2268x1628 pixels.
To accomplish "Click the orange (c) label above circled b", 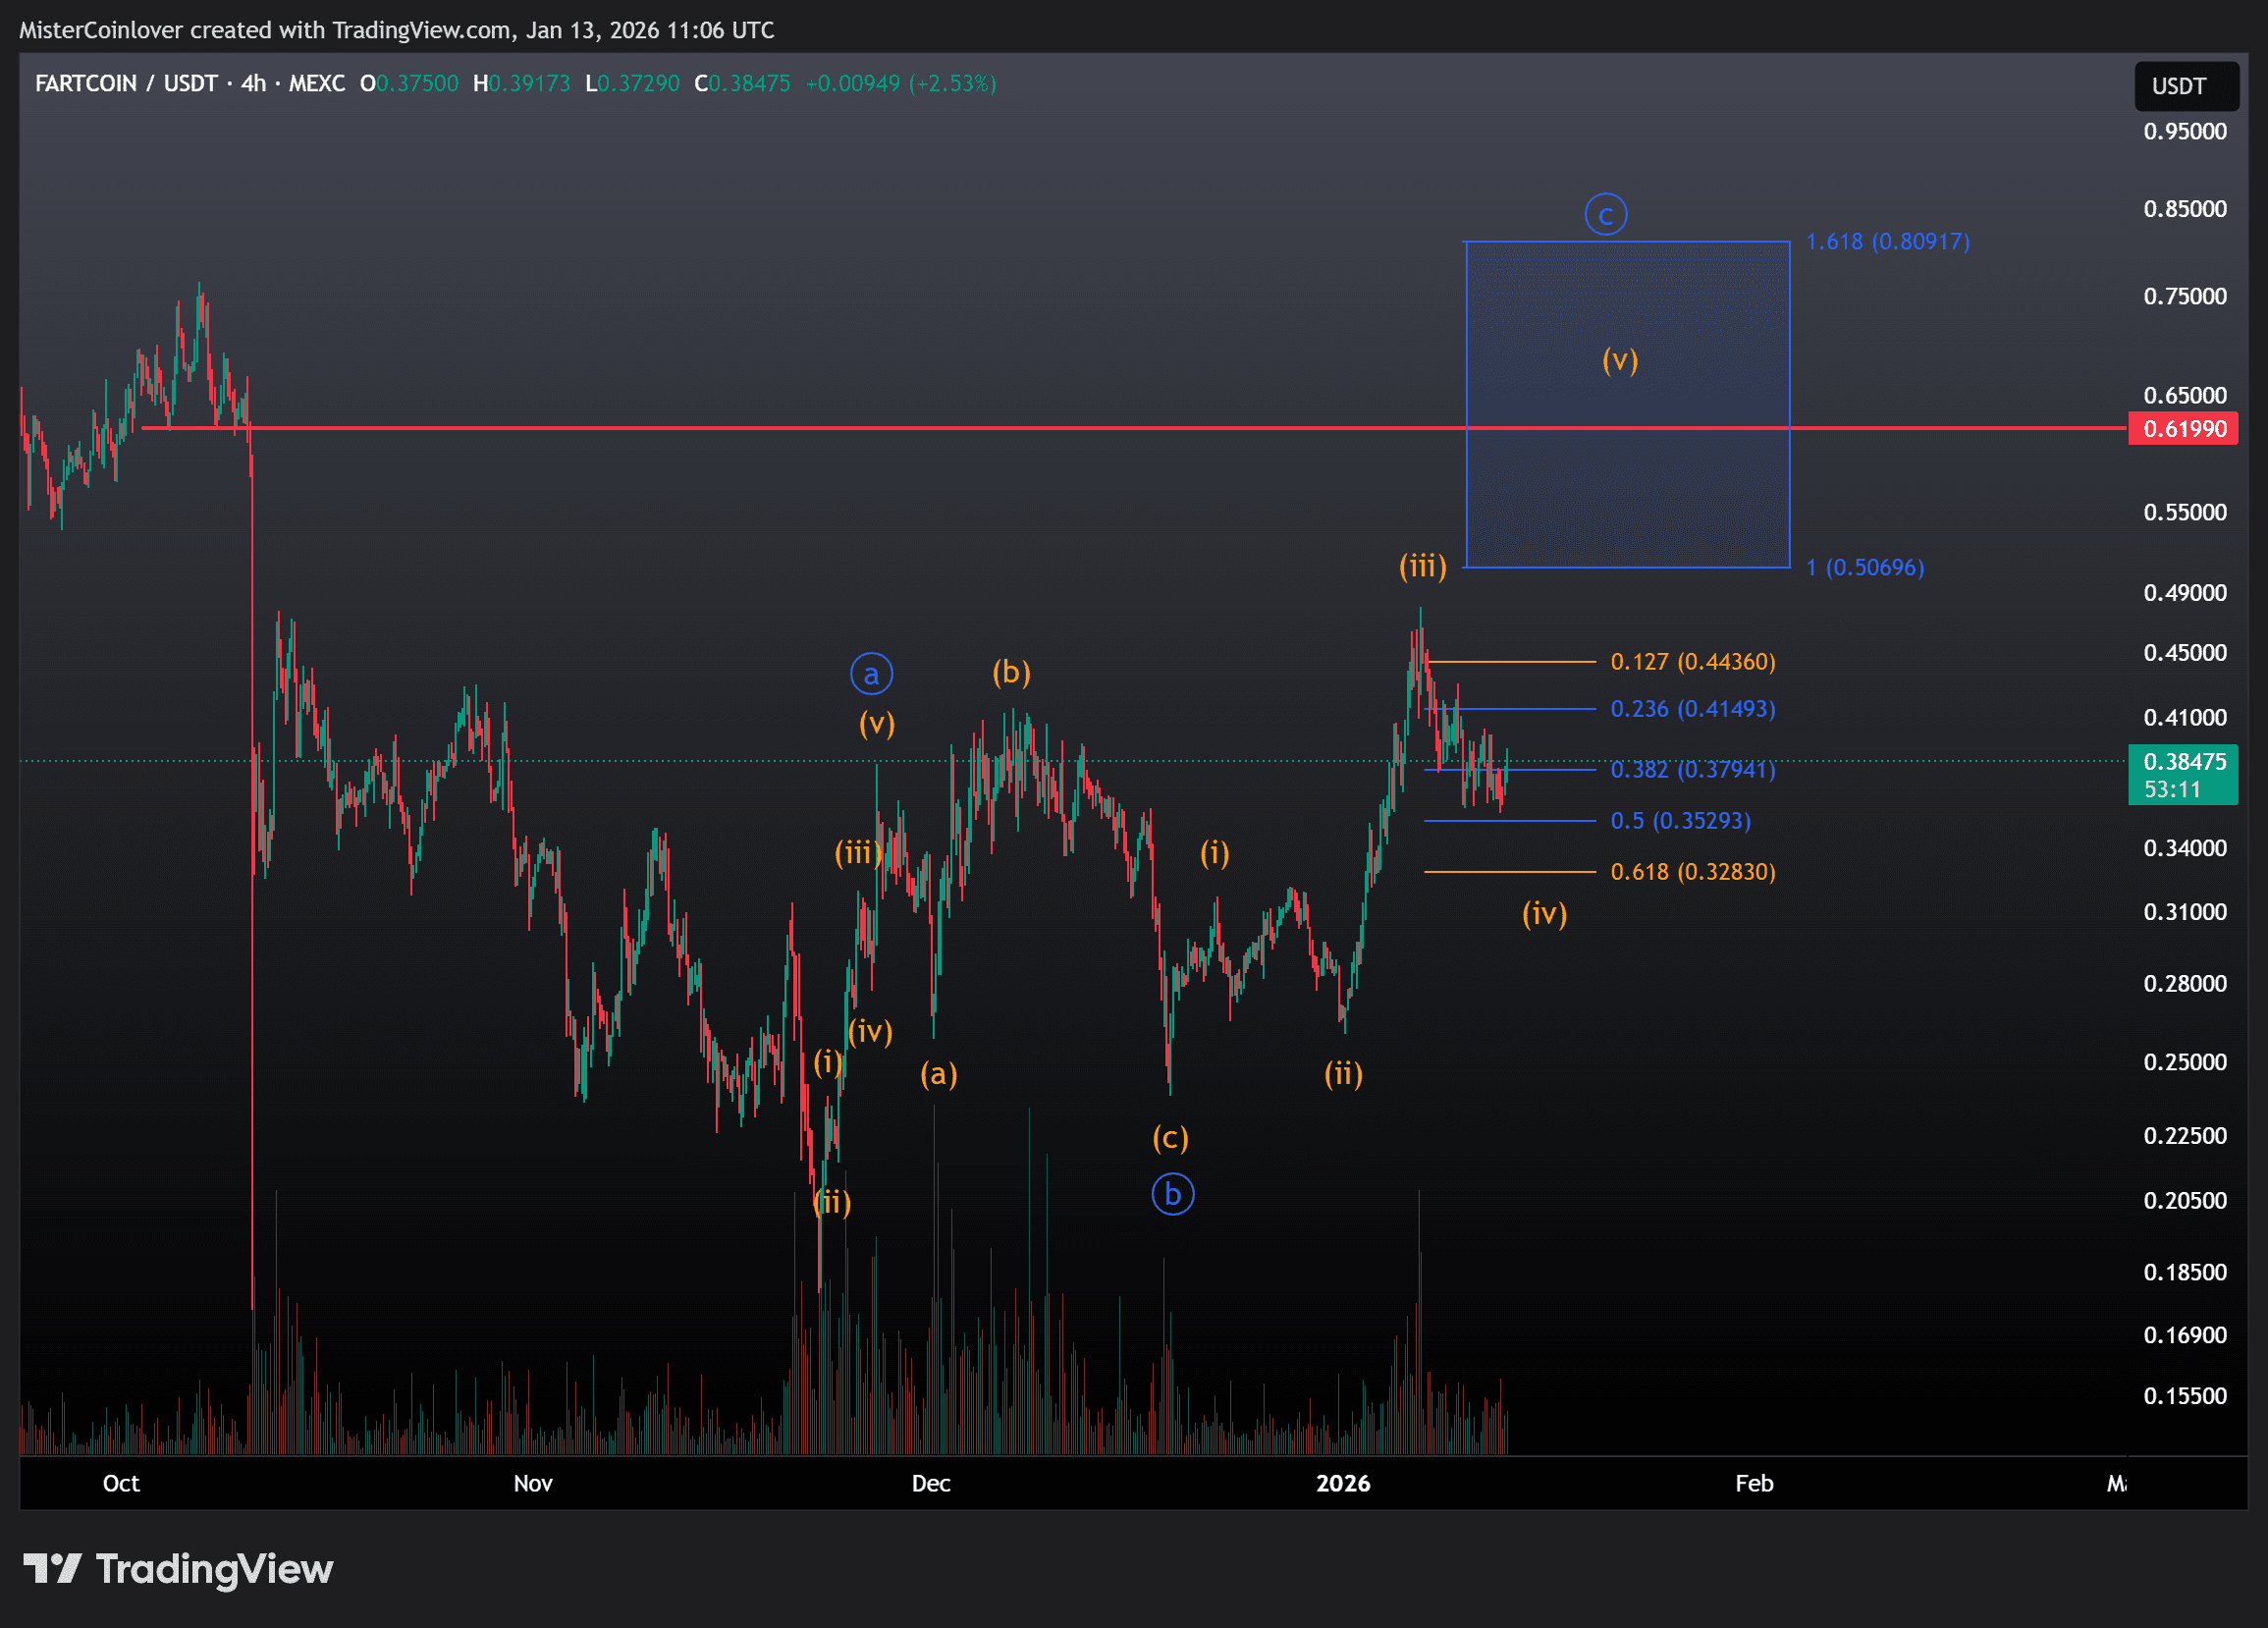I will point(1170,1137).
